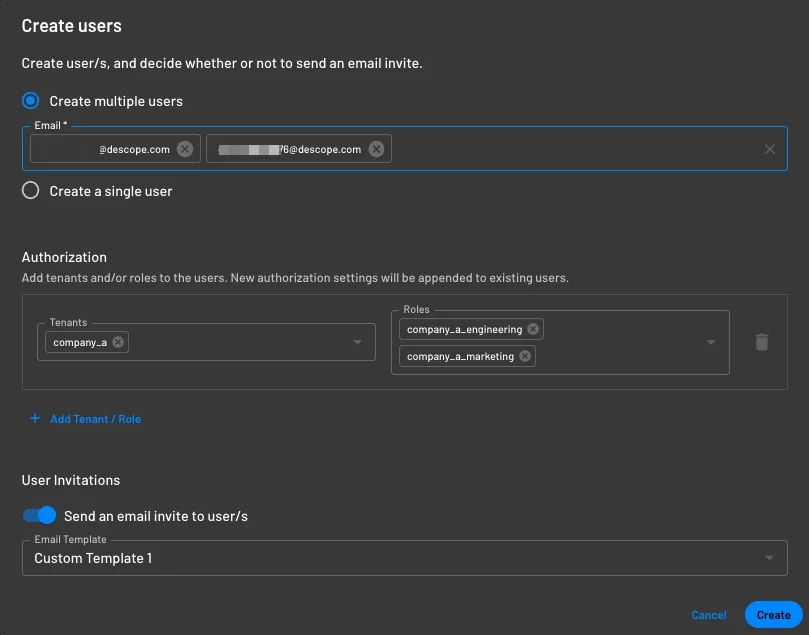The height and width of the screenshot is (635, 809).
Task: Remove the company_a tenant chip
Action: tap(118, 342)
